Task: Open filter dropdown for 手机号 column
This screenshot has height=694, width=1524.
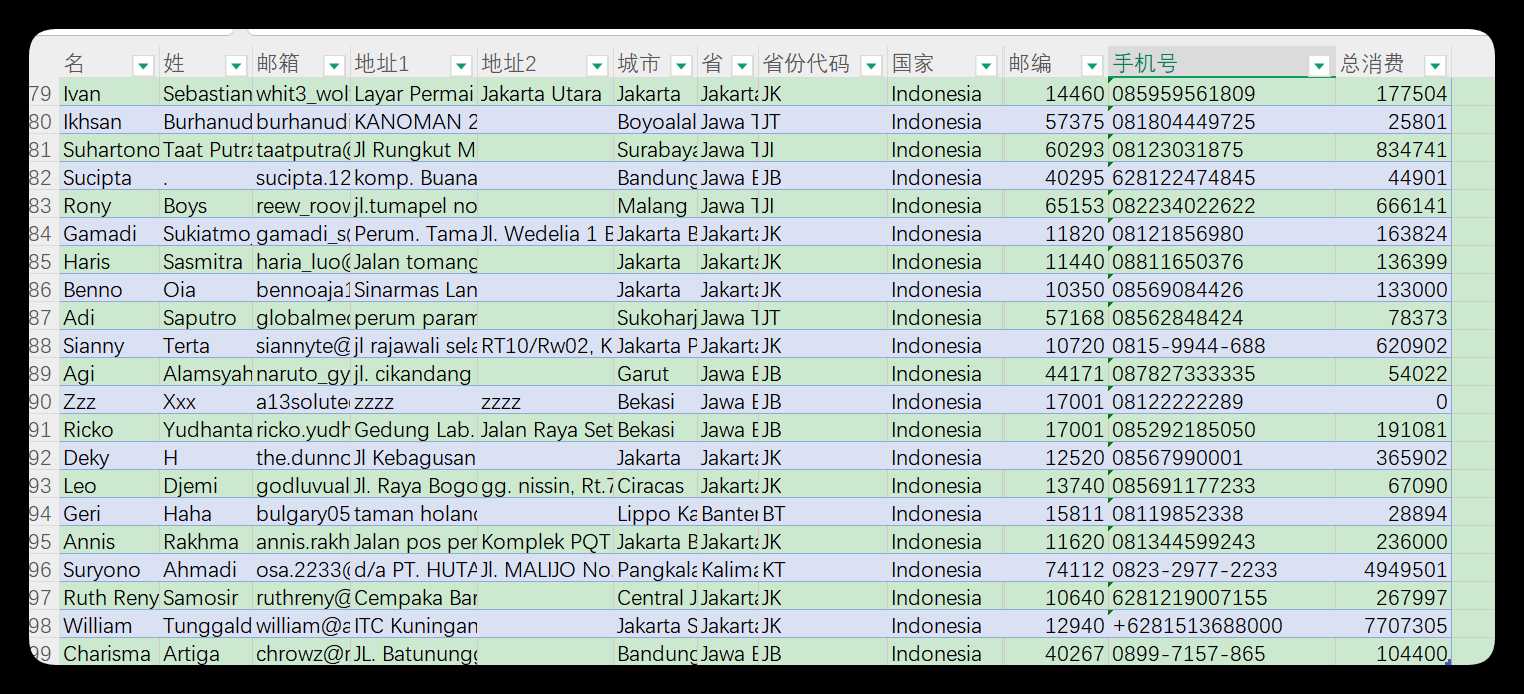Action: [1319, 66]
